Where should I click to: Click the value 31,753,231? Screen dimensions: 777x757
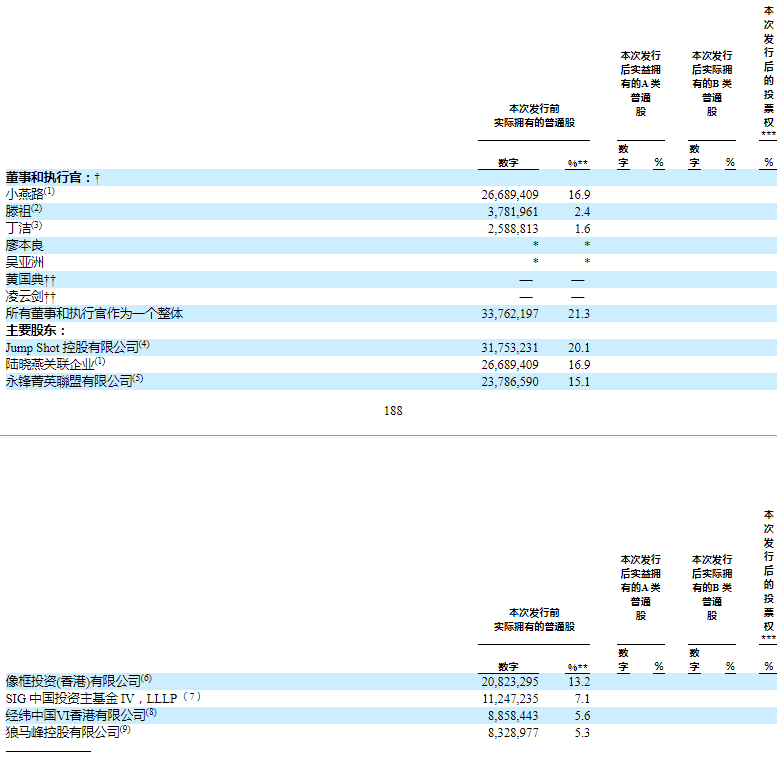[510, 348]
